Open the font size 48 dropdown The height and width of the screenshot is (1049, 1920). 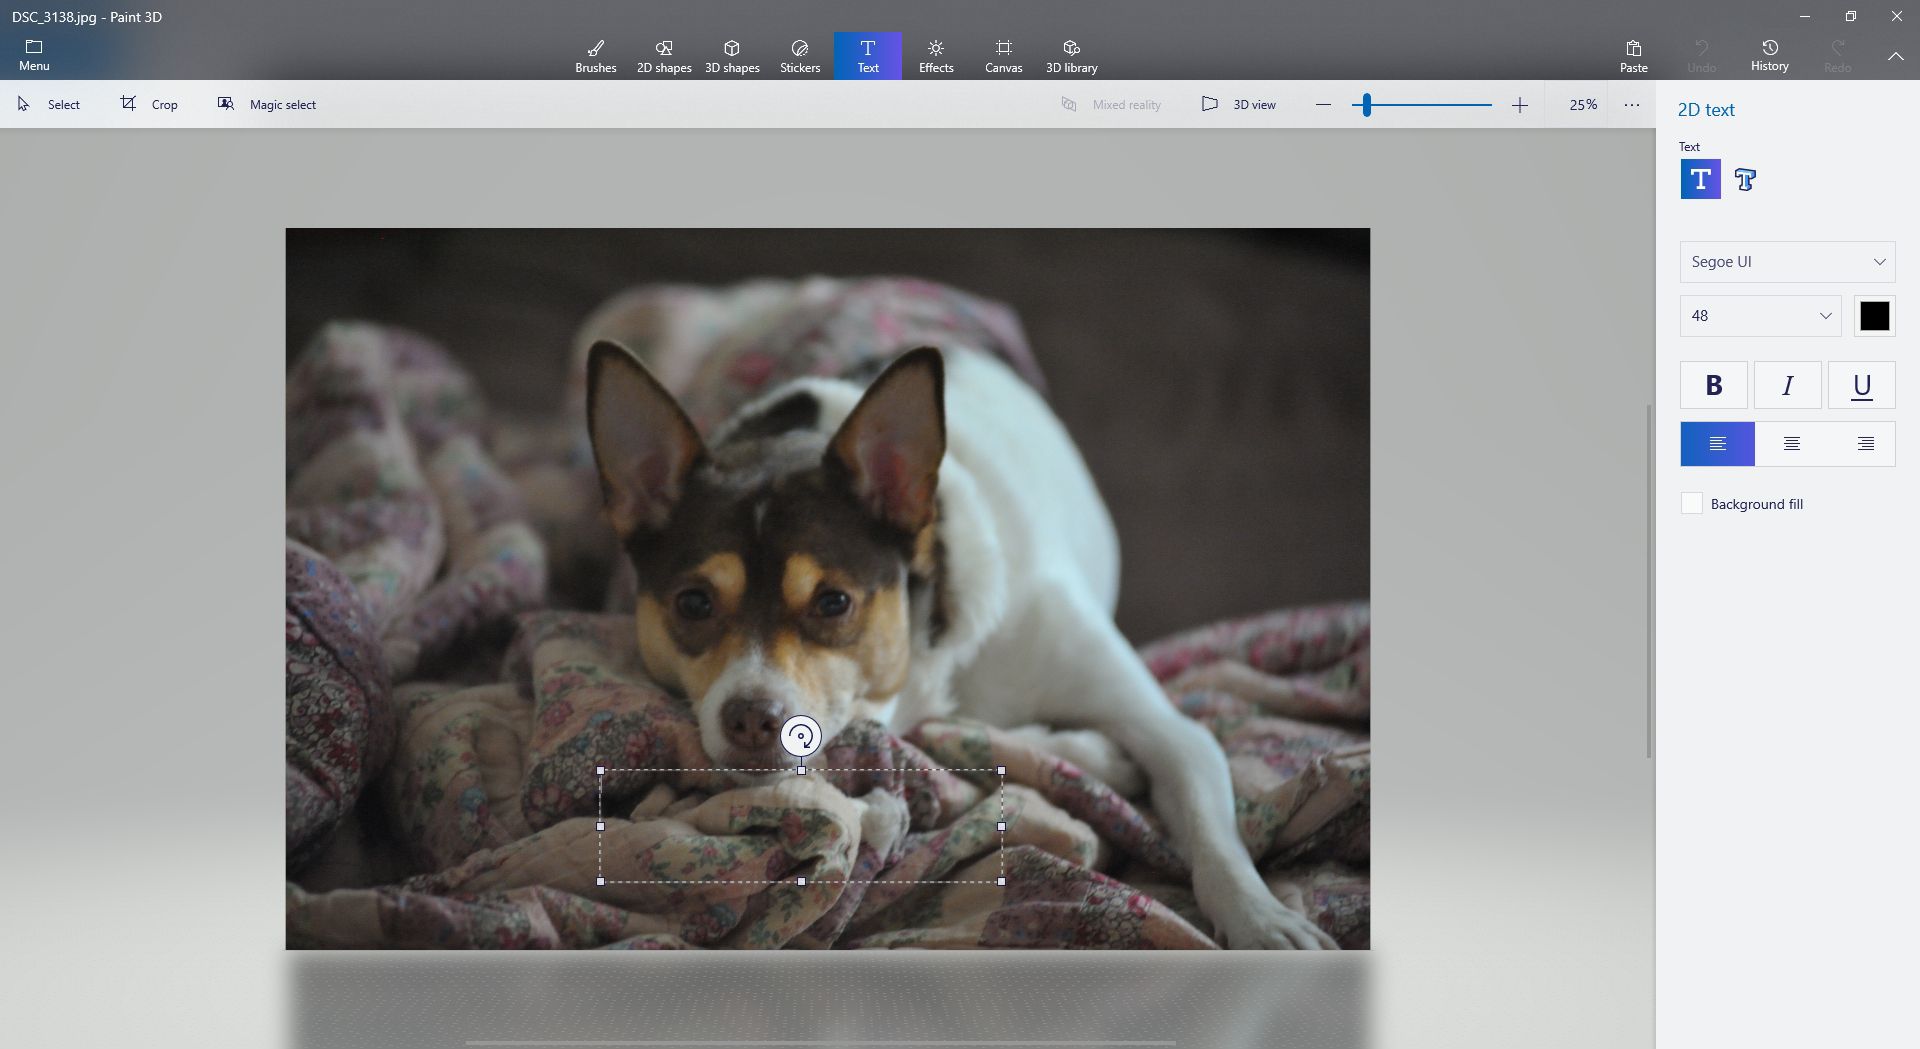pos(1760,316)
